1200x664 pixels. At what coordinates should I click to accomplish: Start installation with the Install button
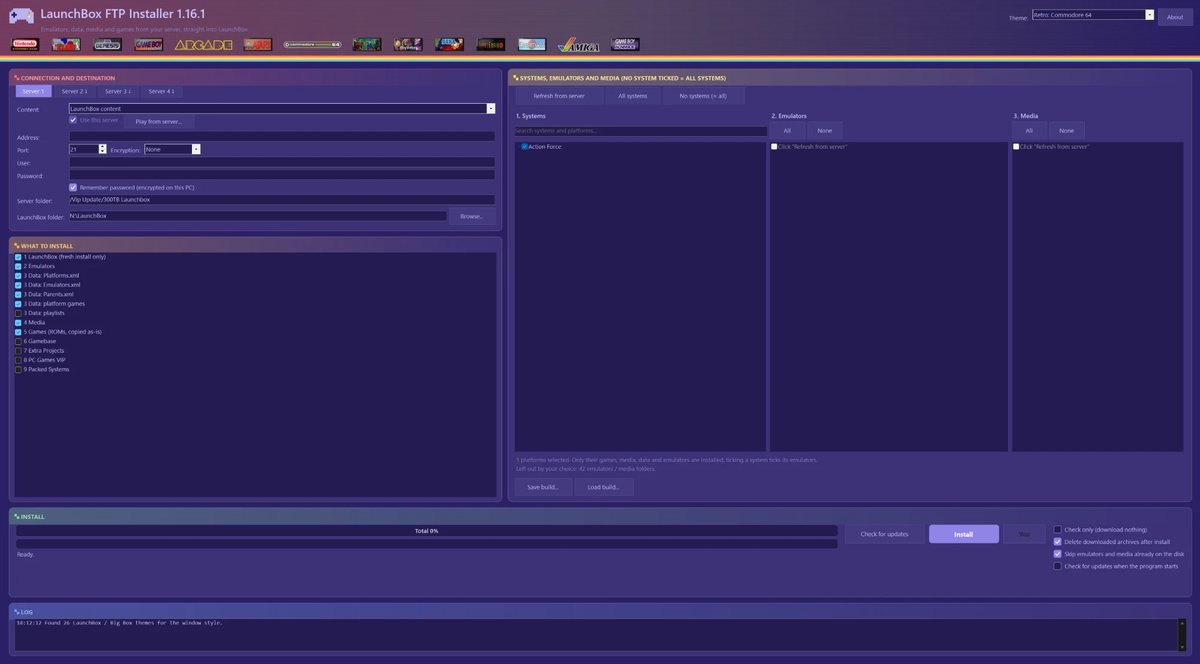[x=963, y=534]
